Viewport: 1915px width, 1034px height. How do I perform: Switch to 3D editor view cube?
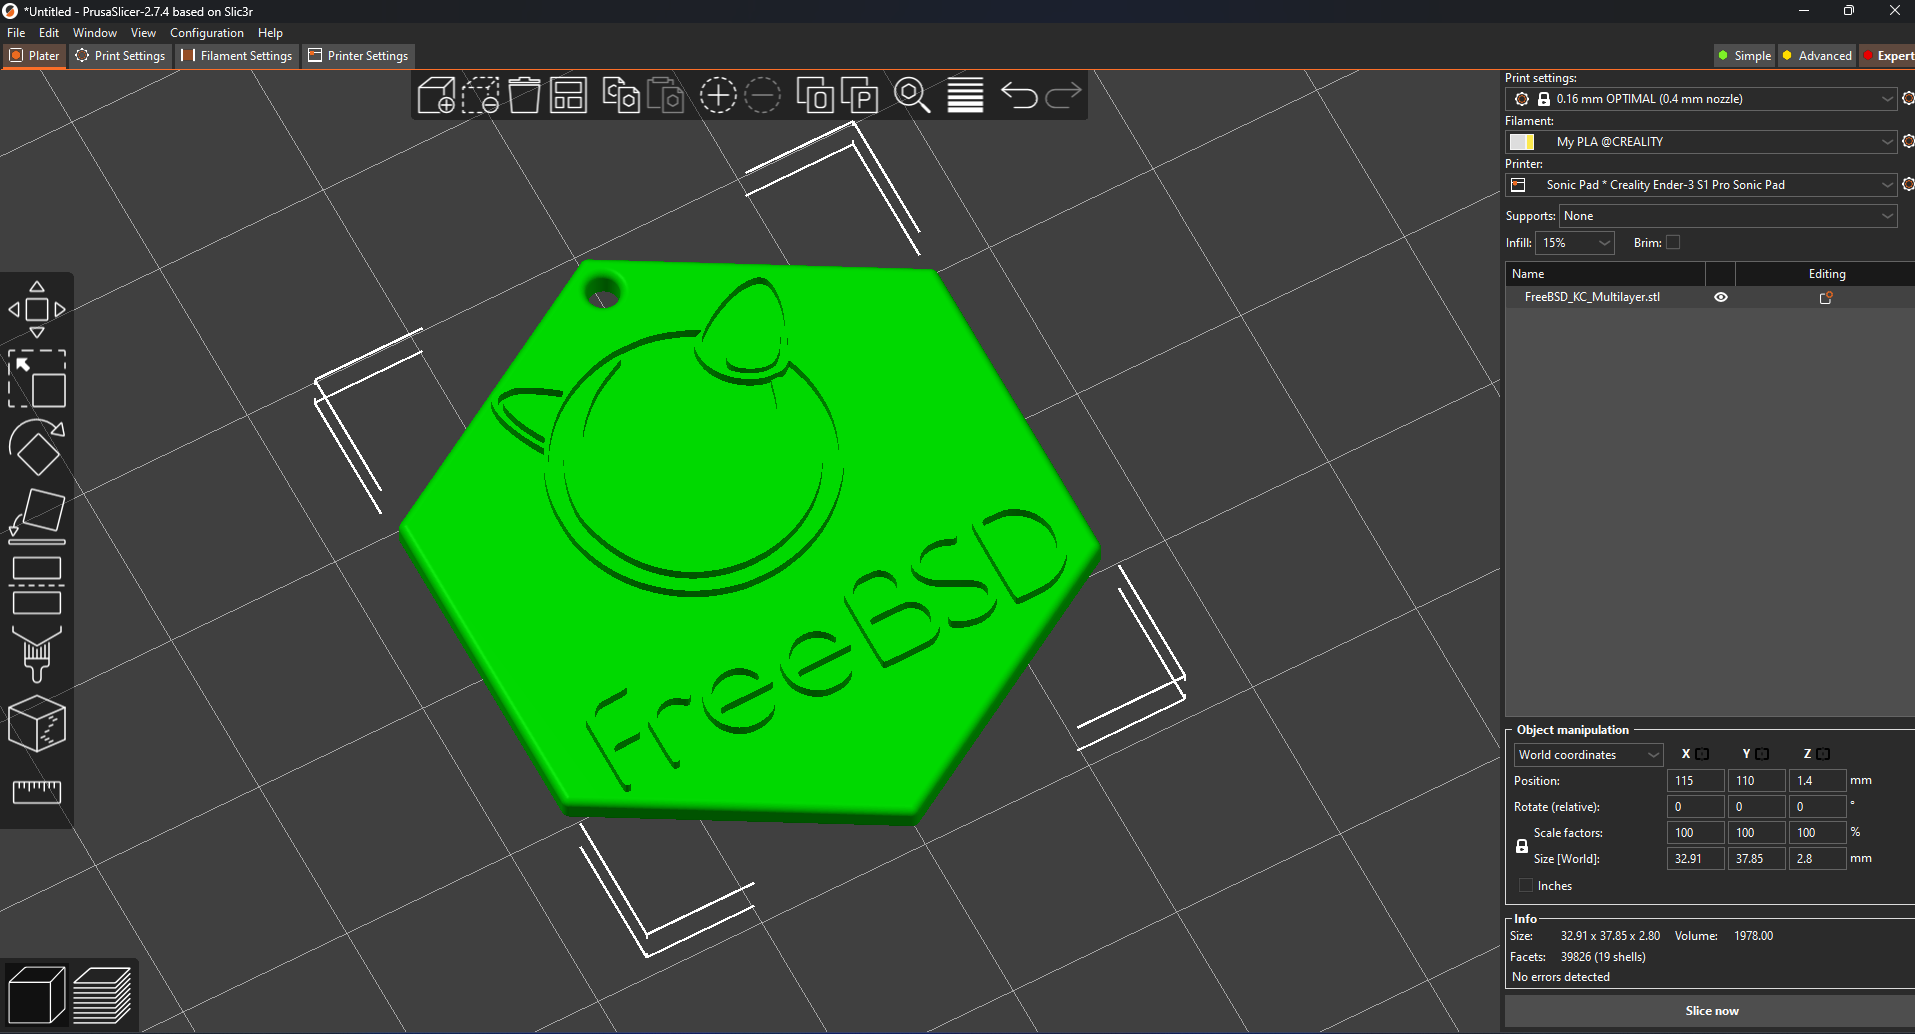coord(36,996)
